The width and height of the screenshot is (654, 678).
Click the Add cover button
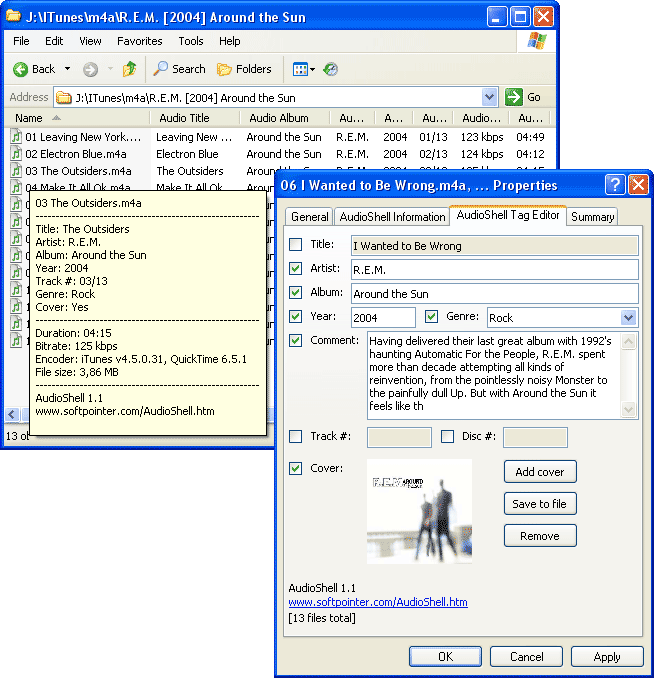540,472
